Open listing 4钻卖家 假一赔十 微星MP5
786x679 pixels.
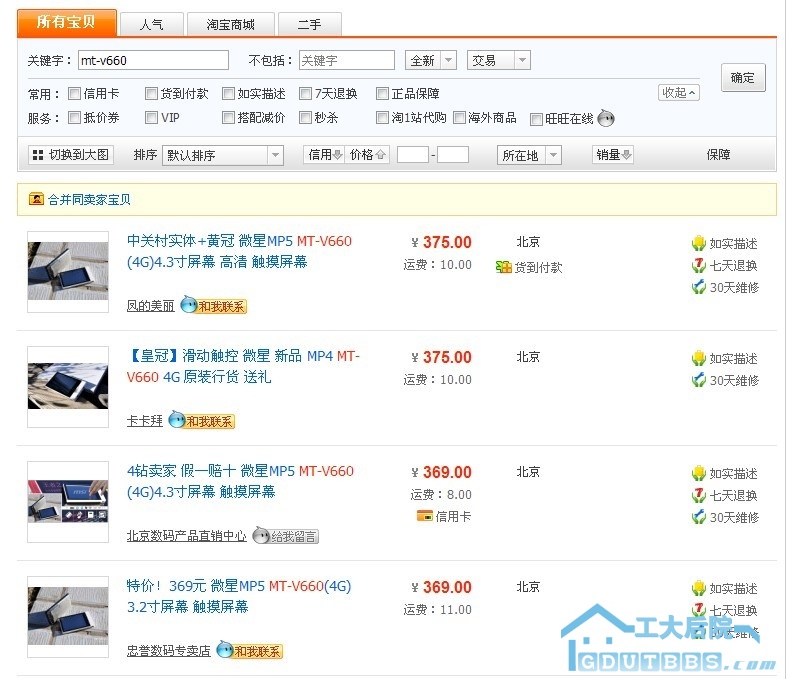pos(241,481)
